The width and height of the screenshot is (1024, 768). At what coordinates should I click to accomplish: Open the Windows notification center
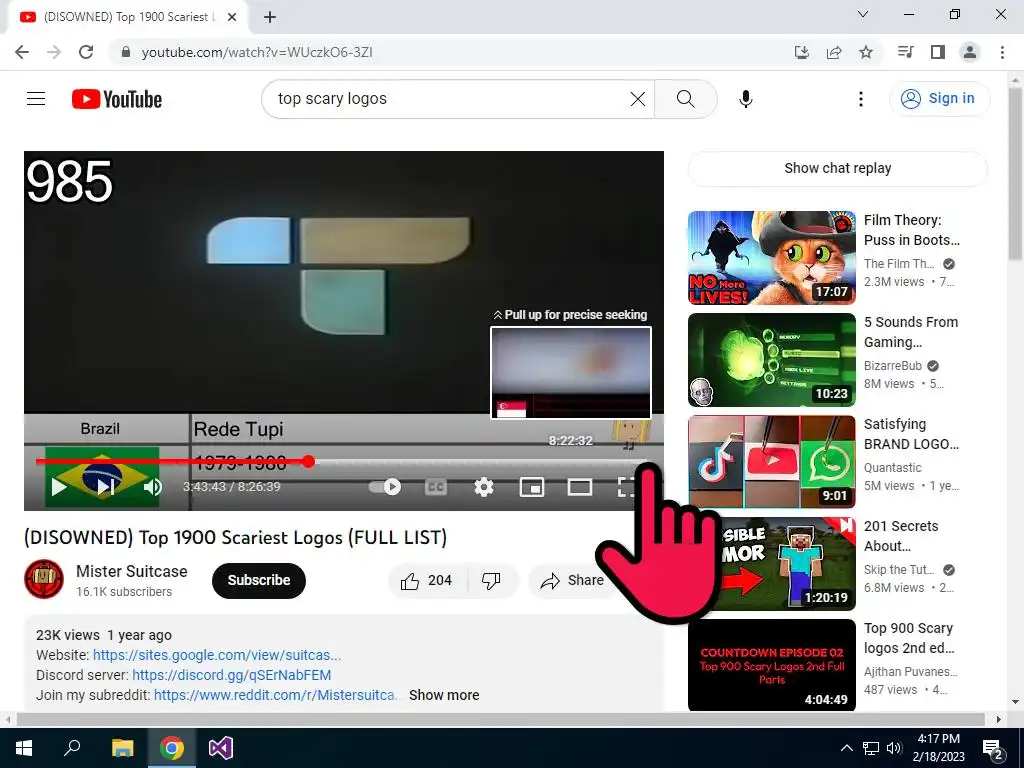992,748
